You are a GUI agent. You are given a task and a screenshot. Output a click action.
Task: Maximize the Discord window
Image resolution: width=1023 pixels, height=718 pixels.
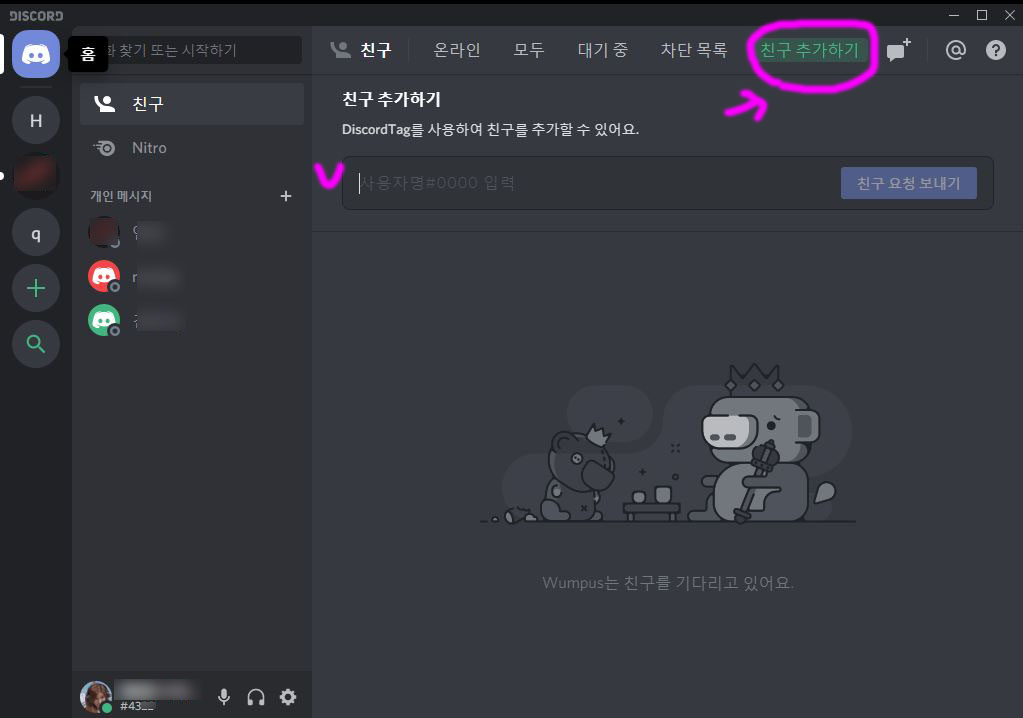(982, 15)
